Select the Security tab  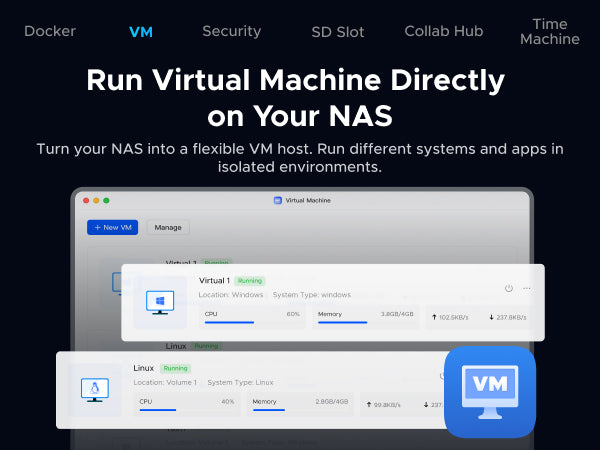pos(231,31)
